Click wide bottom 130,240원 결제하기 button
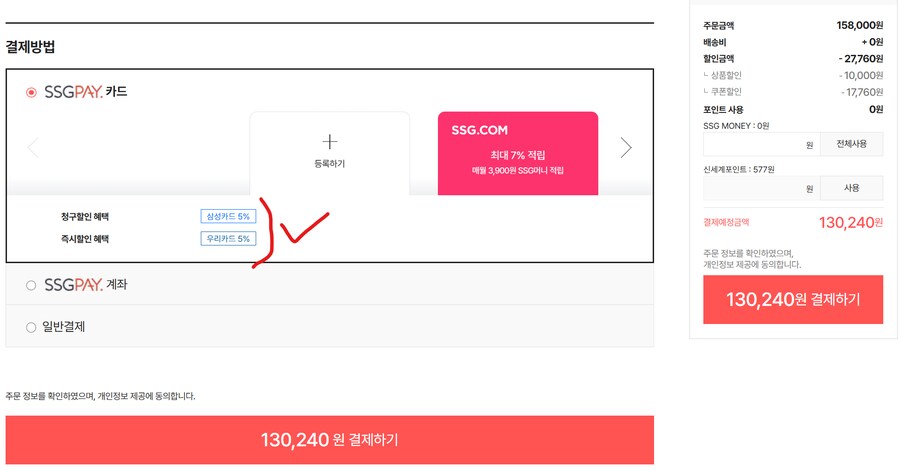Viewport: 900px width, 470px height. click(x=329, y=440)
